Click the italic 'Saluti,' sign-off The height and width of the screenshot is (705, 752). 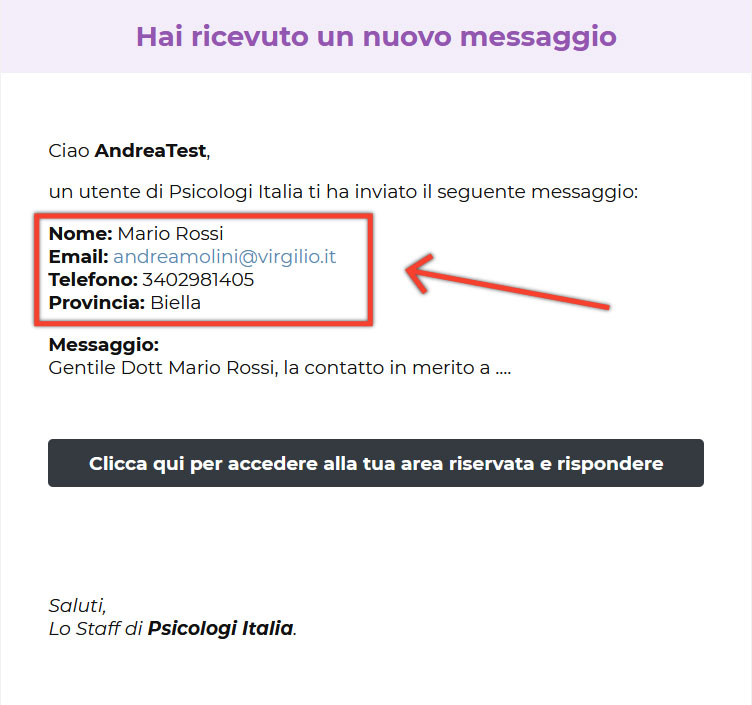(77, 606)
